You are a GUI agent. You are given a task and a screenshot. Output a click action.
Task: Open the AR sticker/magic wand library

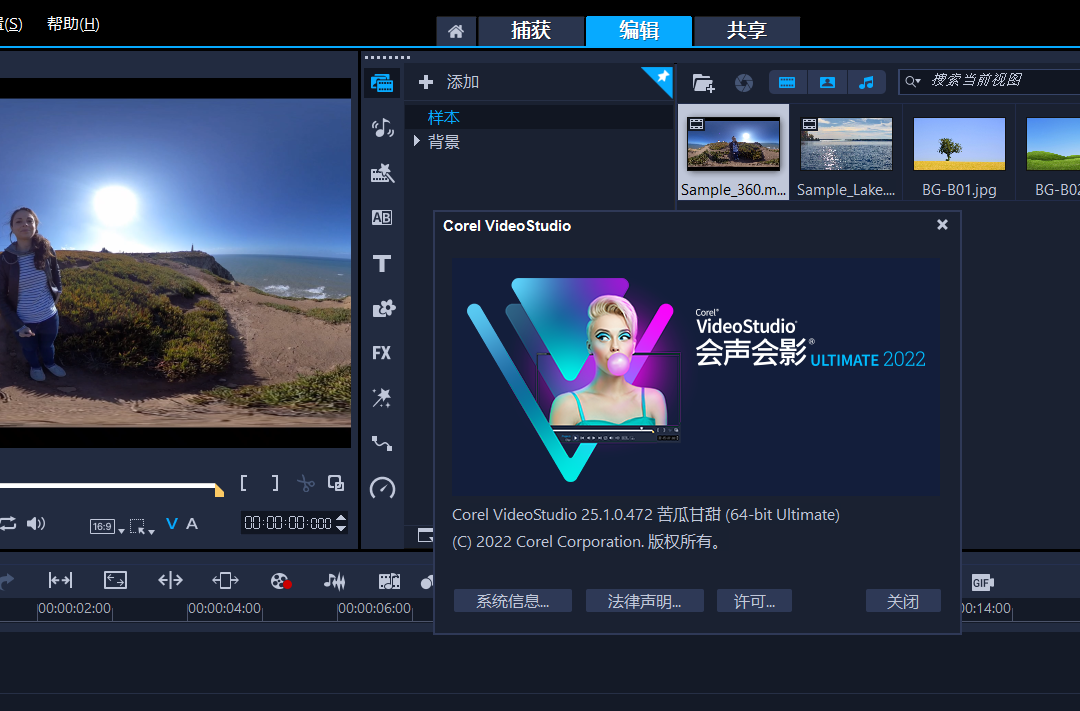(382, 398)
